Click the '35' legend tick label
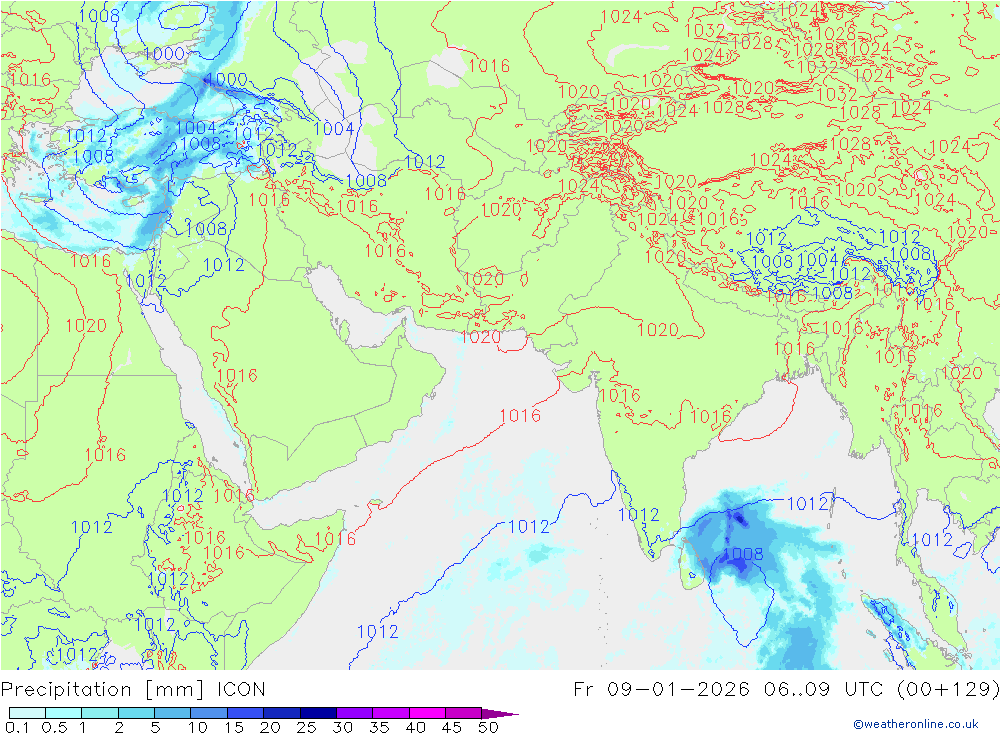 (379, 727)
